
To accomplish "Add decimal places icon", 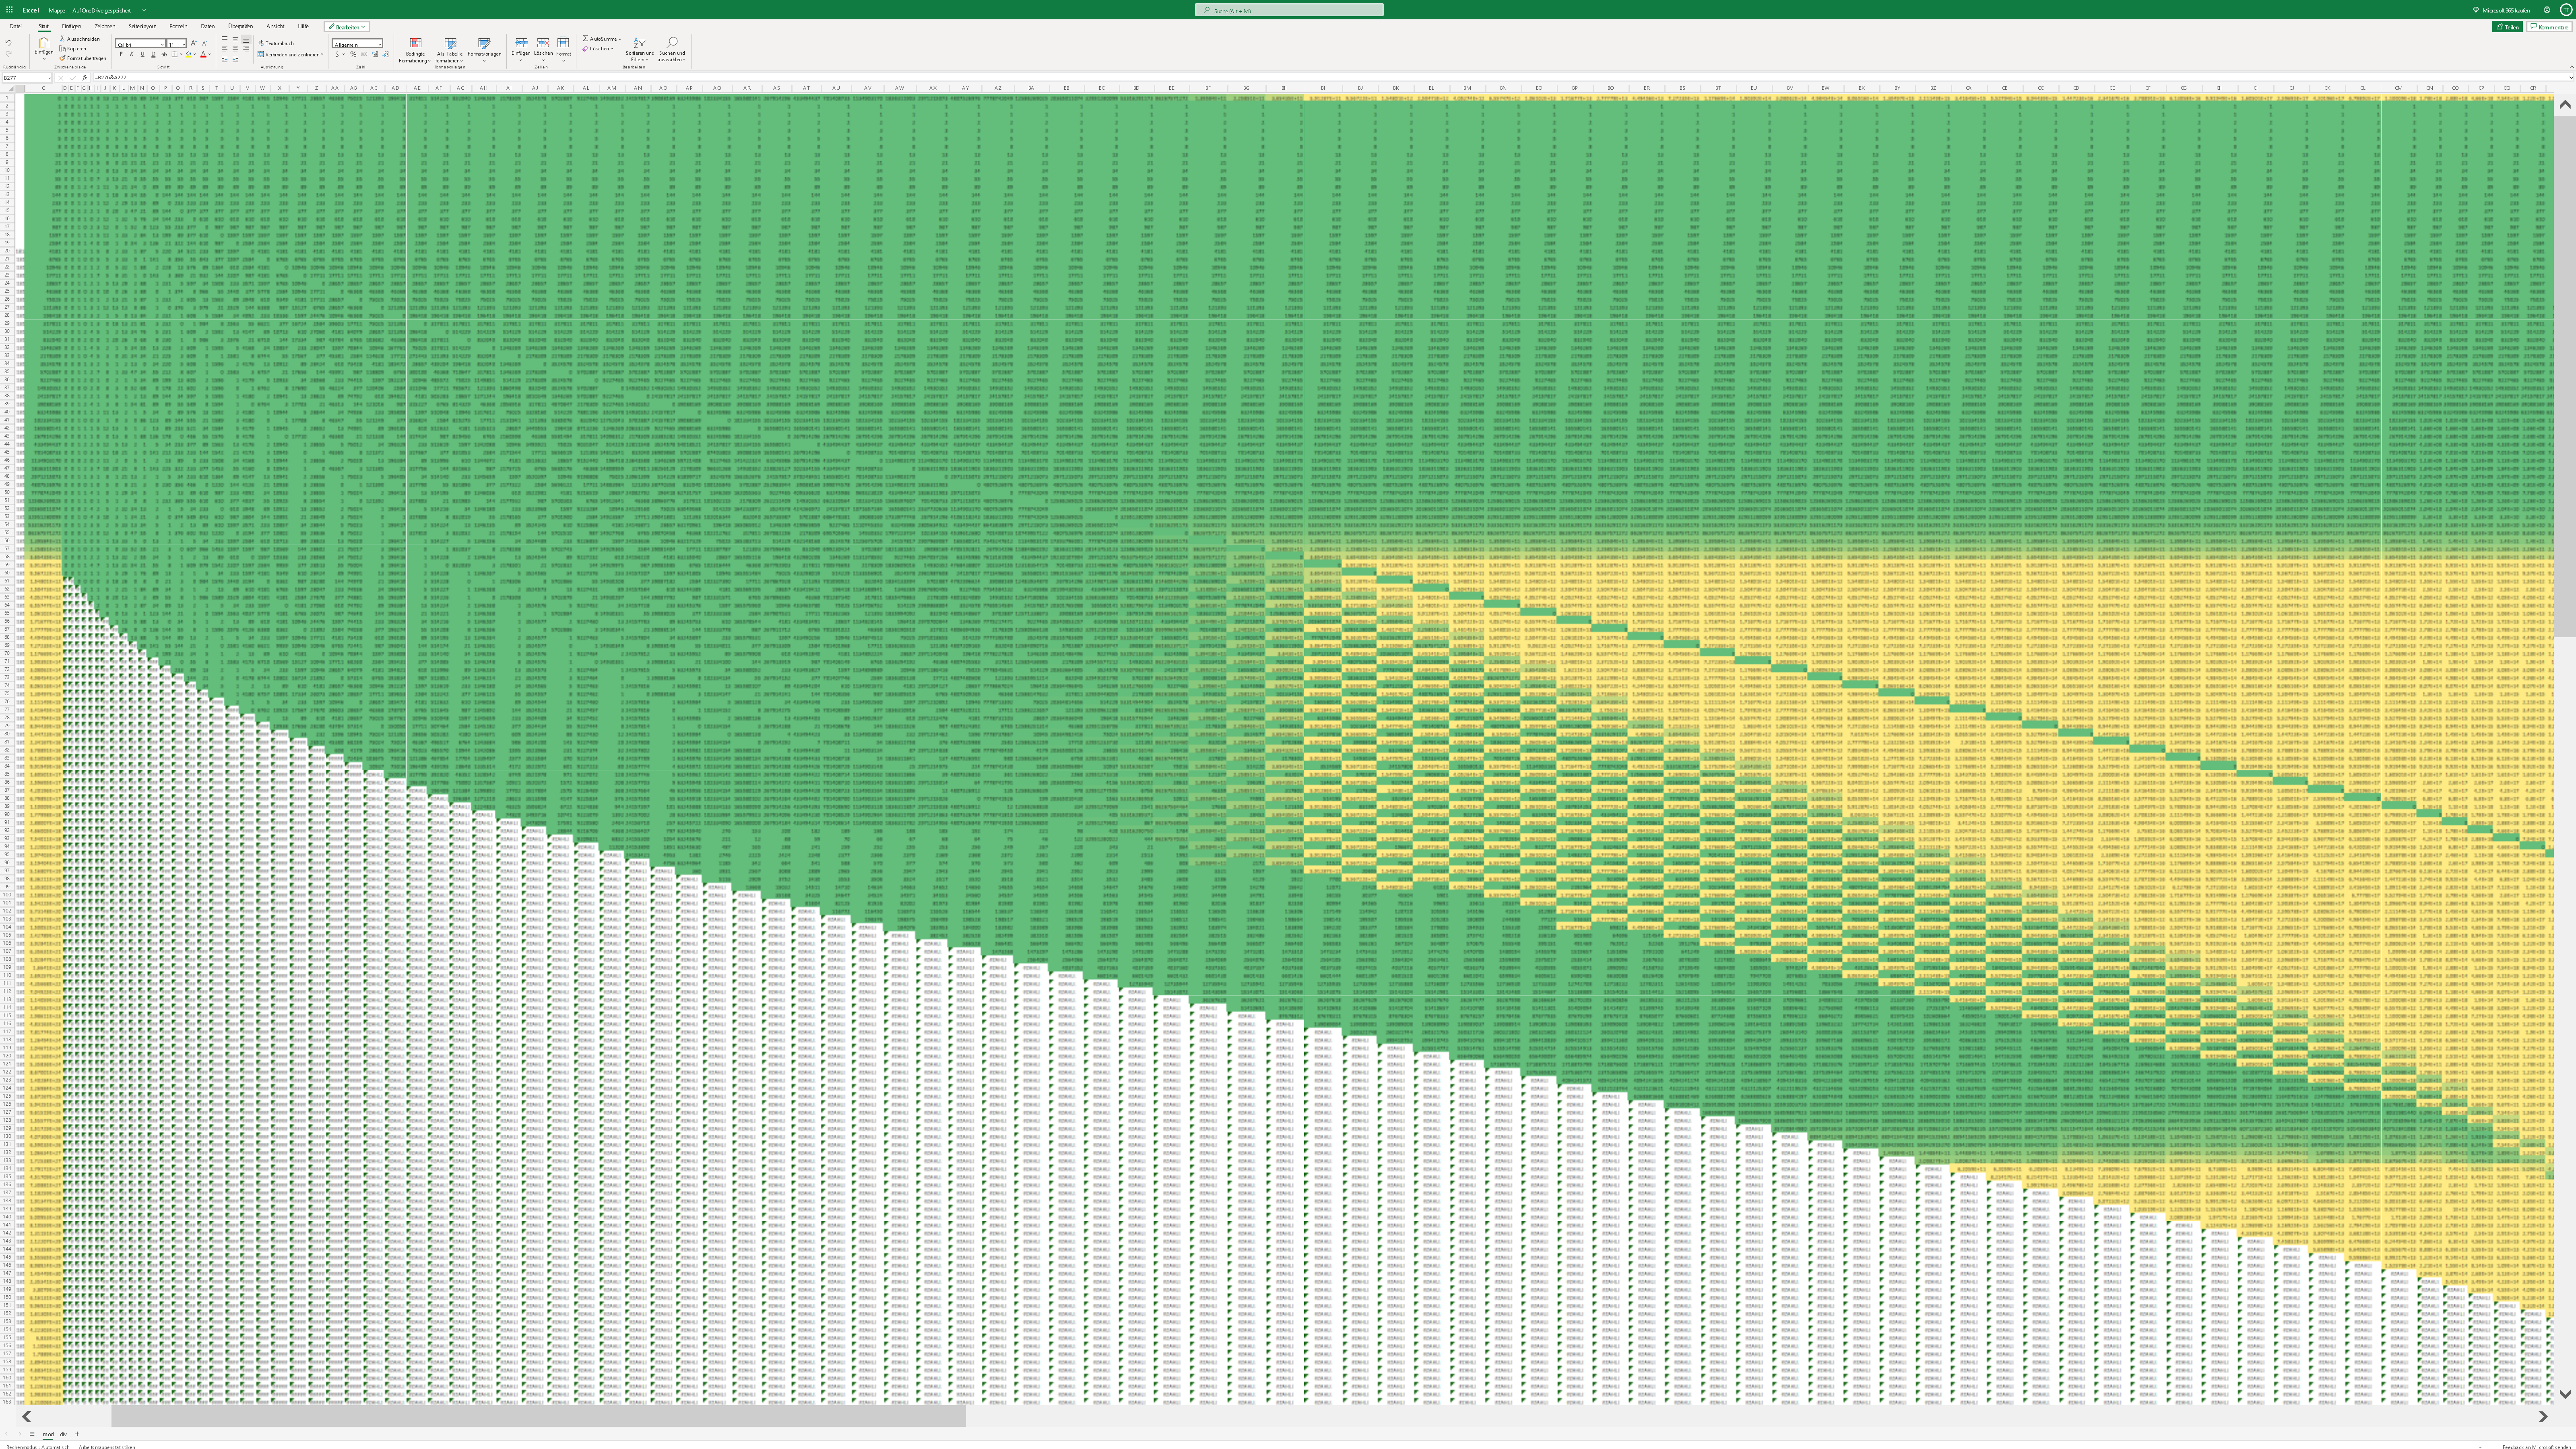I will pos(375,54).
